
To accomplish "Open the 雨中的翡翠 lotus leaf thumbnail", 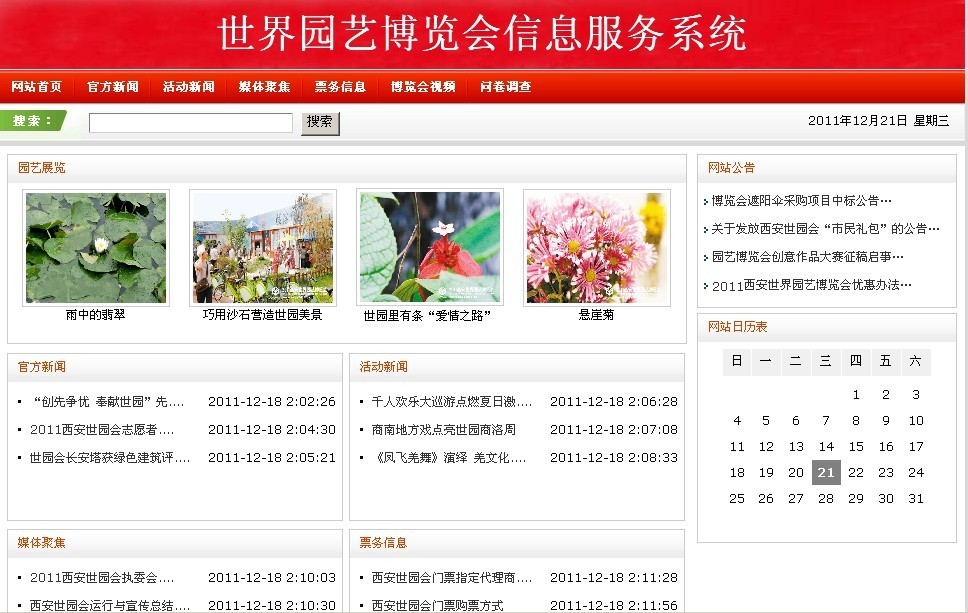I will pos(96,248).
